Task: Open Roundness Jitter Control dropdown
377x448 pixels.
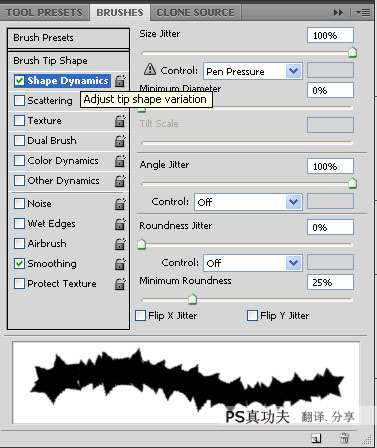Action: point(253,263)
